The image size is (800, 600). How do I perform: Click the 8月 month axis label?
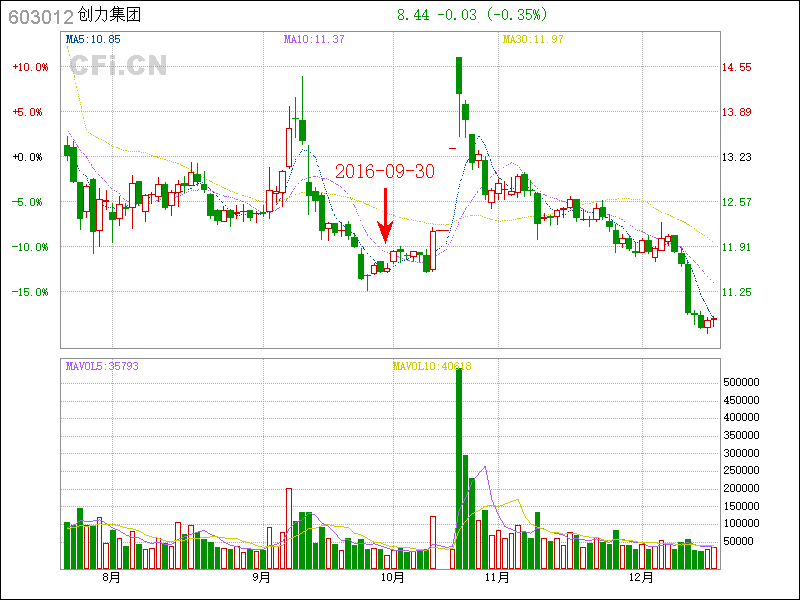click(111, 578)
